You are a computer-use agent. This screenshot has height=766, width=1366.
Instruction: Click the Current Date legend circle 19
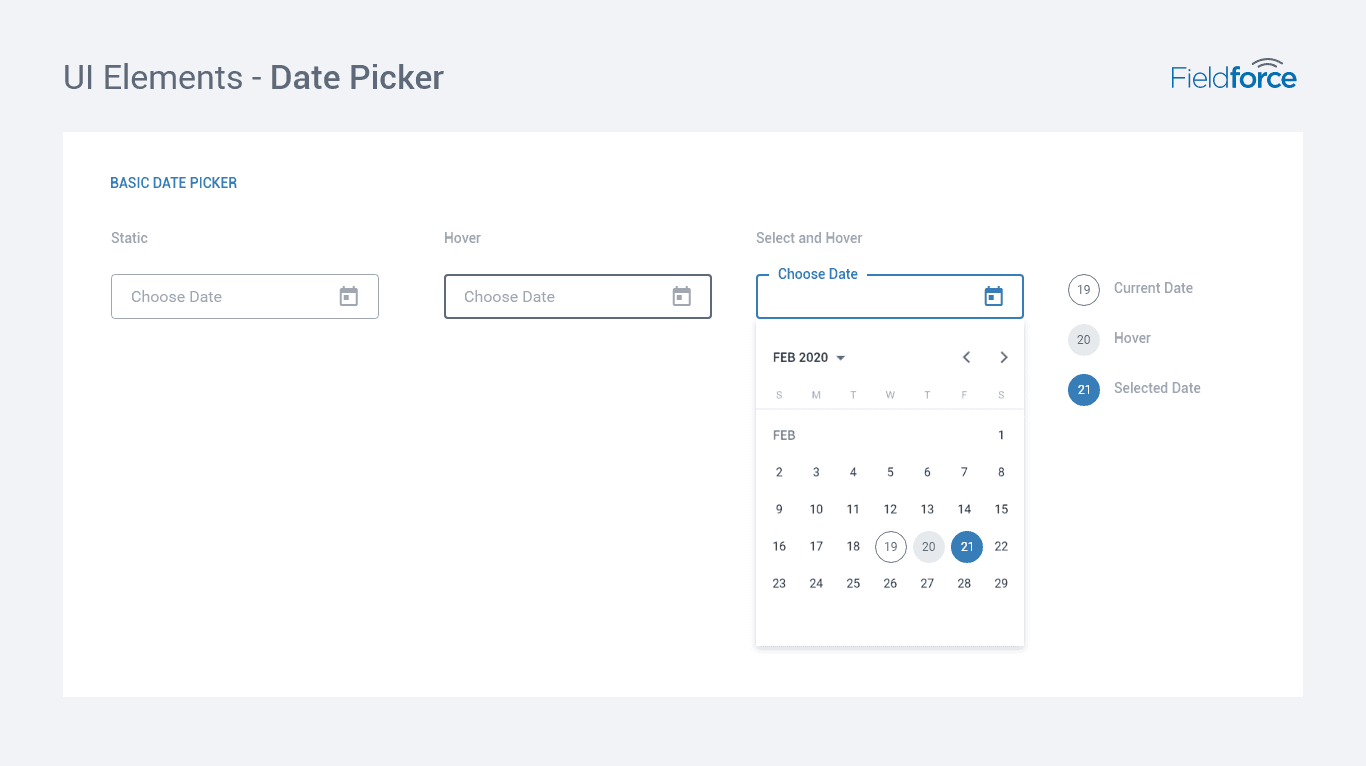click(x=1084, y=290)
